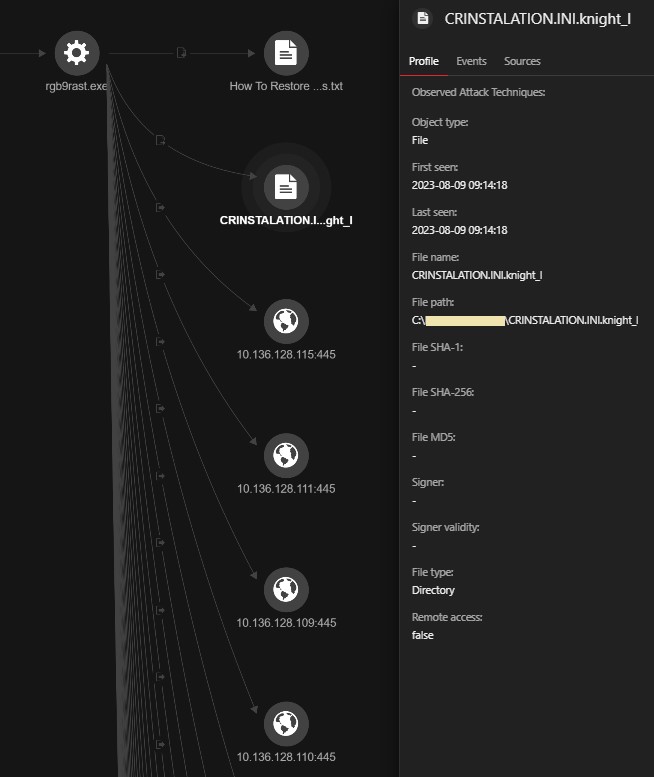
Task: Click the File name value CRINSTALATION.INI.knight_l
Action: tap(477, 275)
